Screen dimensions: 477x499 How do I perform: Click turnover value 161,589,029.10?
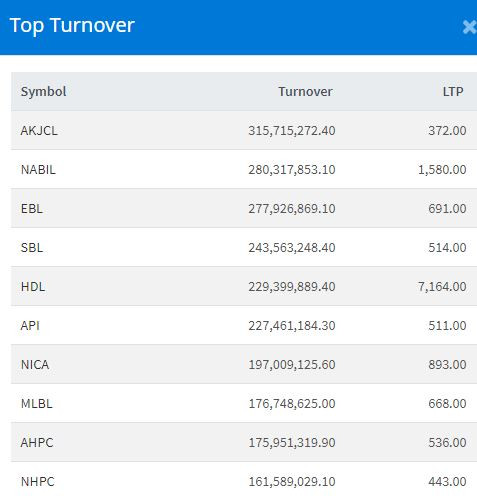pos(292,481)
